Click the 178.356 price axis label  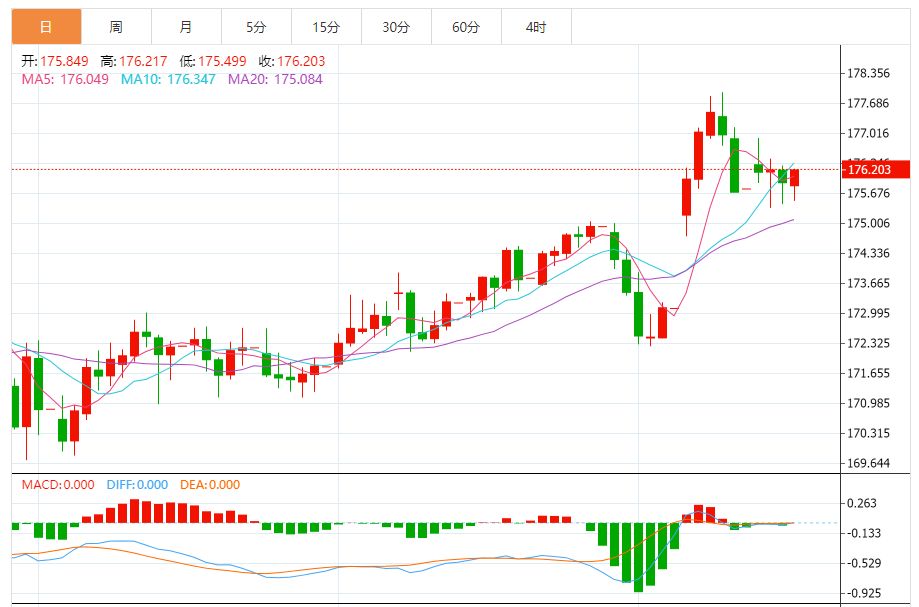tap(868, 73)
